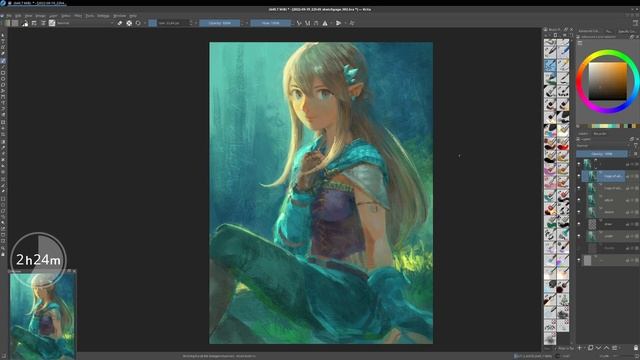Hide the gray bottom layer
The image size is (640, 360).
(x=579, y=260)
